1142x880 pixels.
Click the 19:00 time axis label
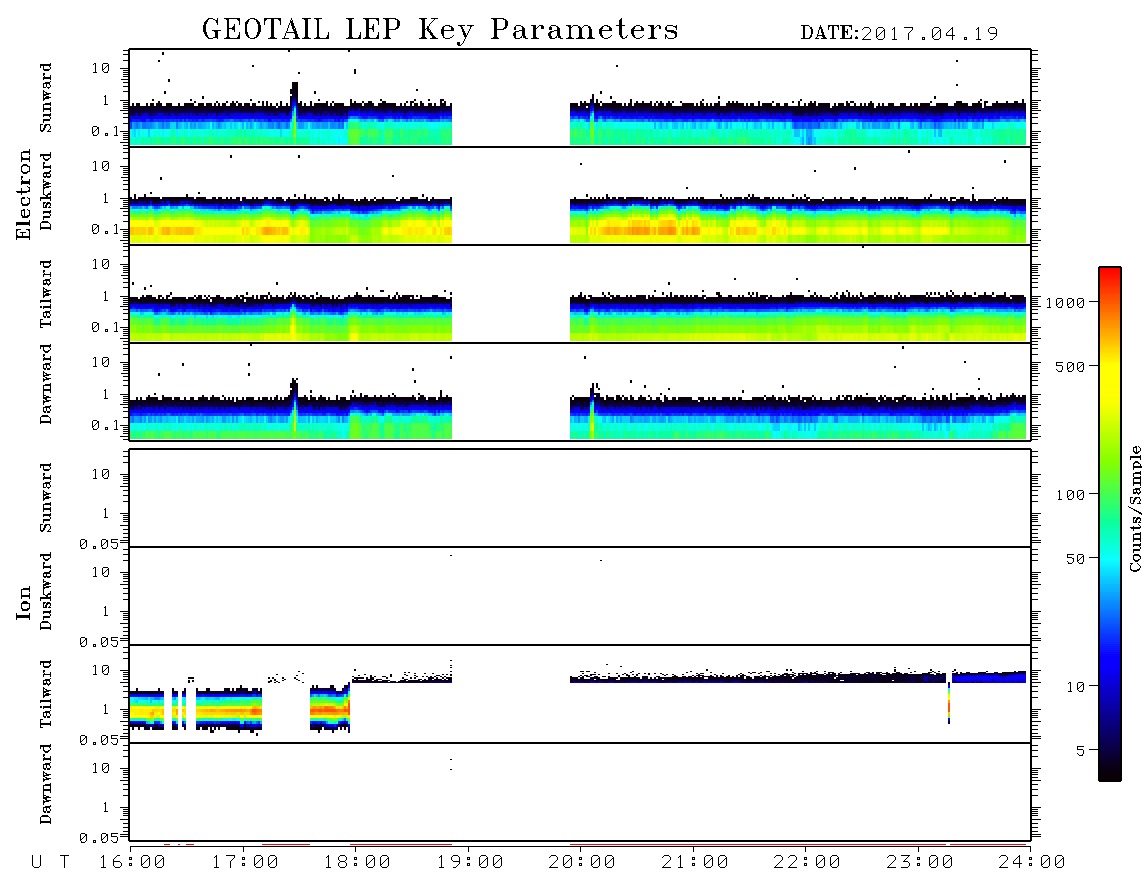(470, 863)
